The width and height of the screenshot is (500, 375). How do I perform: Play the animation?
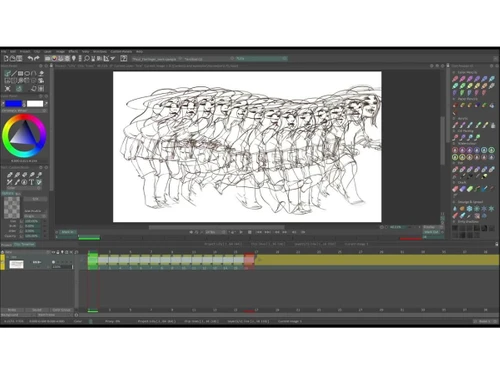click(x=241, y=232)
